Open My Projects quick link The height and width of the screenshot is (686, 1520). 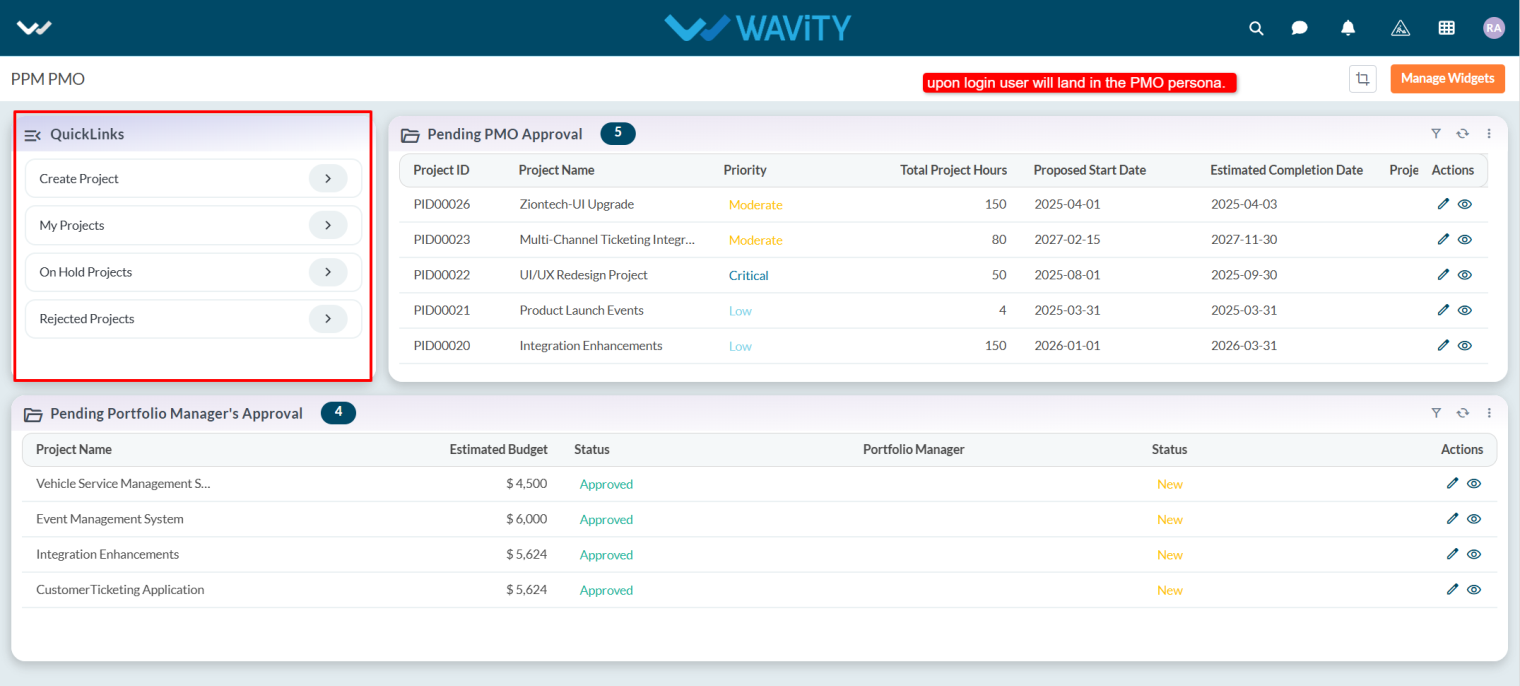coord(193,225)
